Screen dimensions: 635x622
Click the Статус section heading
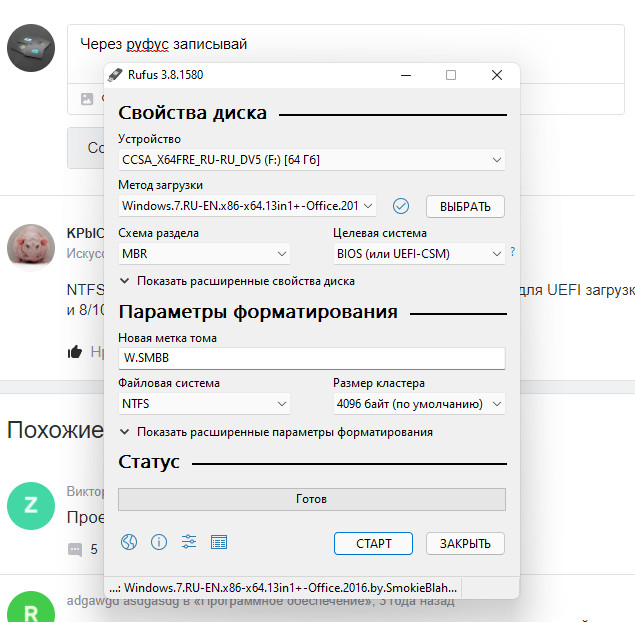coord(149,462)
